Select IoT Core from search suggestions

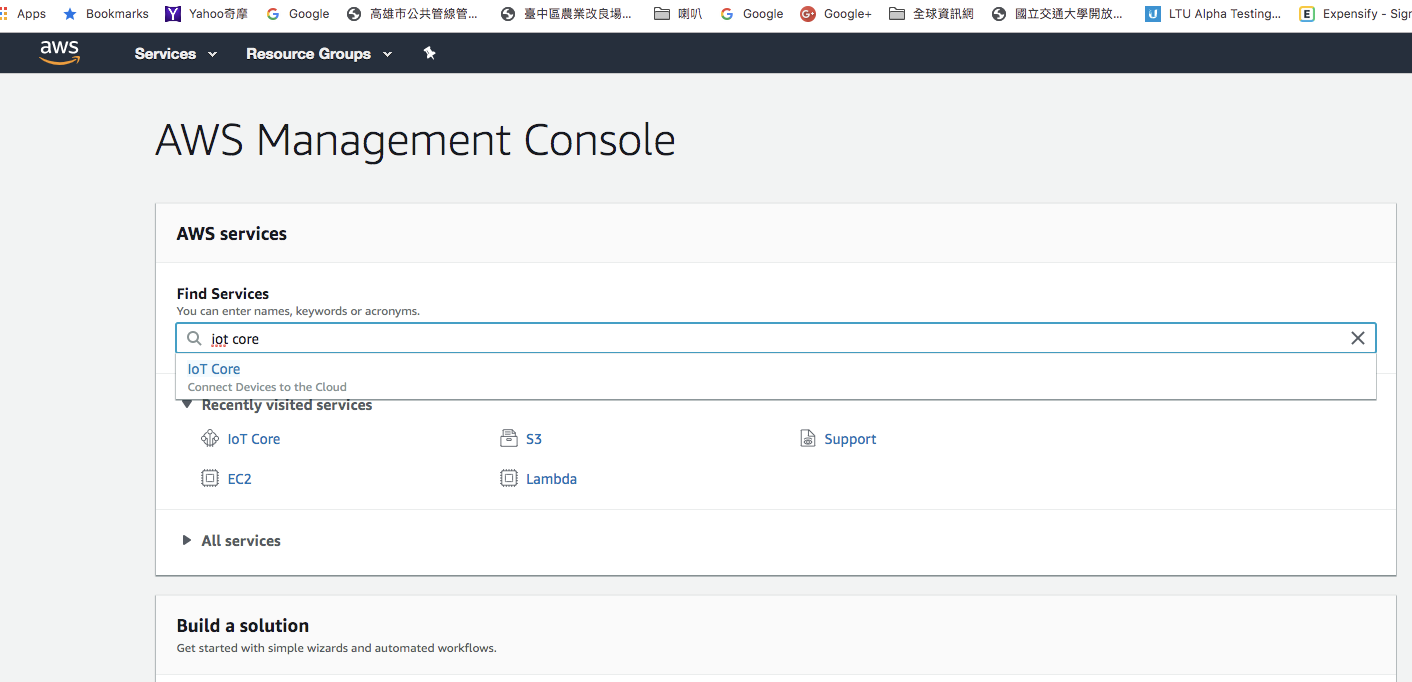click(x=214, y=369)
